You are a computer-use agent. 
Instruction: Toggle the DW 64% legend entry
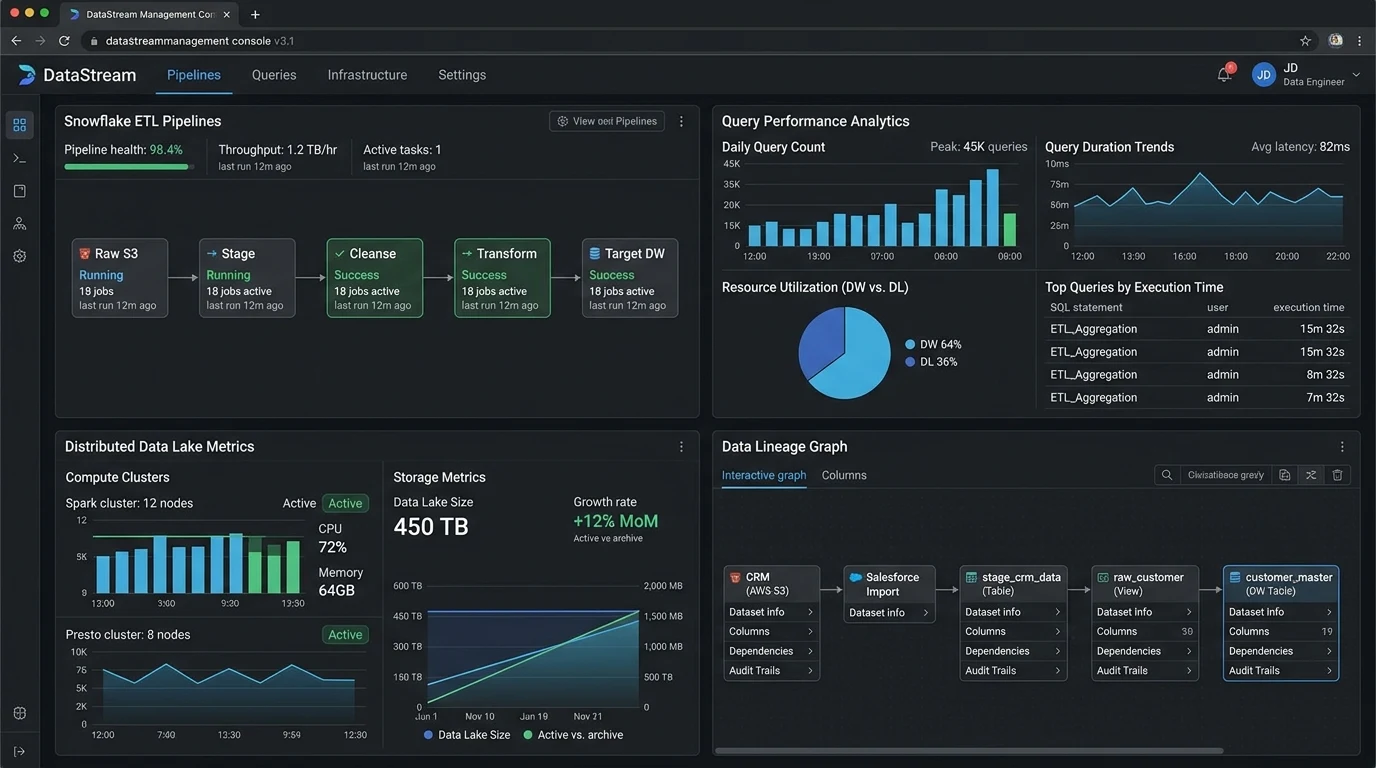point(933,344)
